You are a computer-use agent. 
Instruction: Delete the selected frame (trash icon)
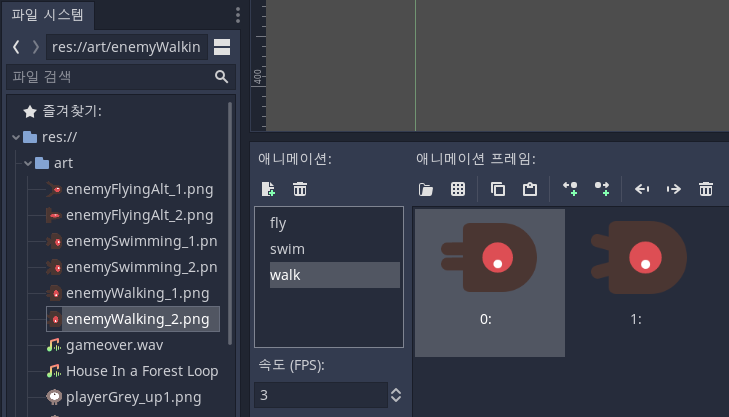pyautogui.click(x=706, y=189)
